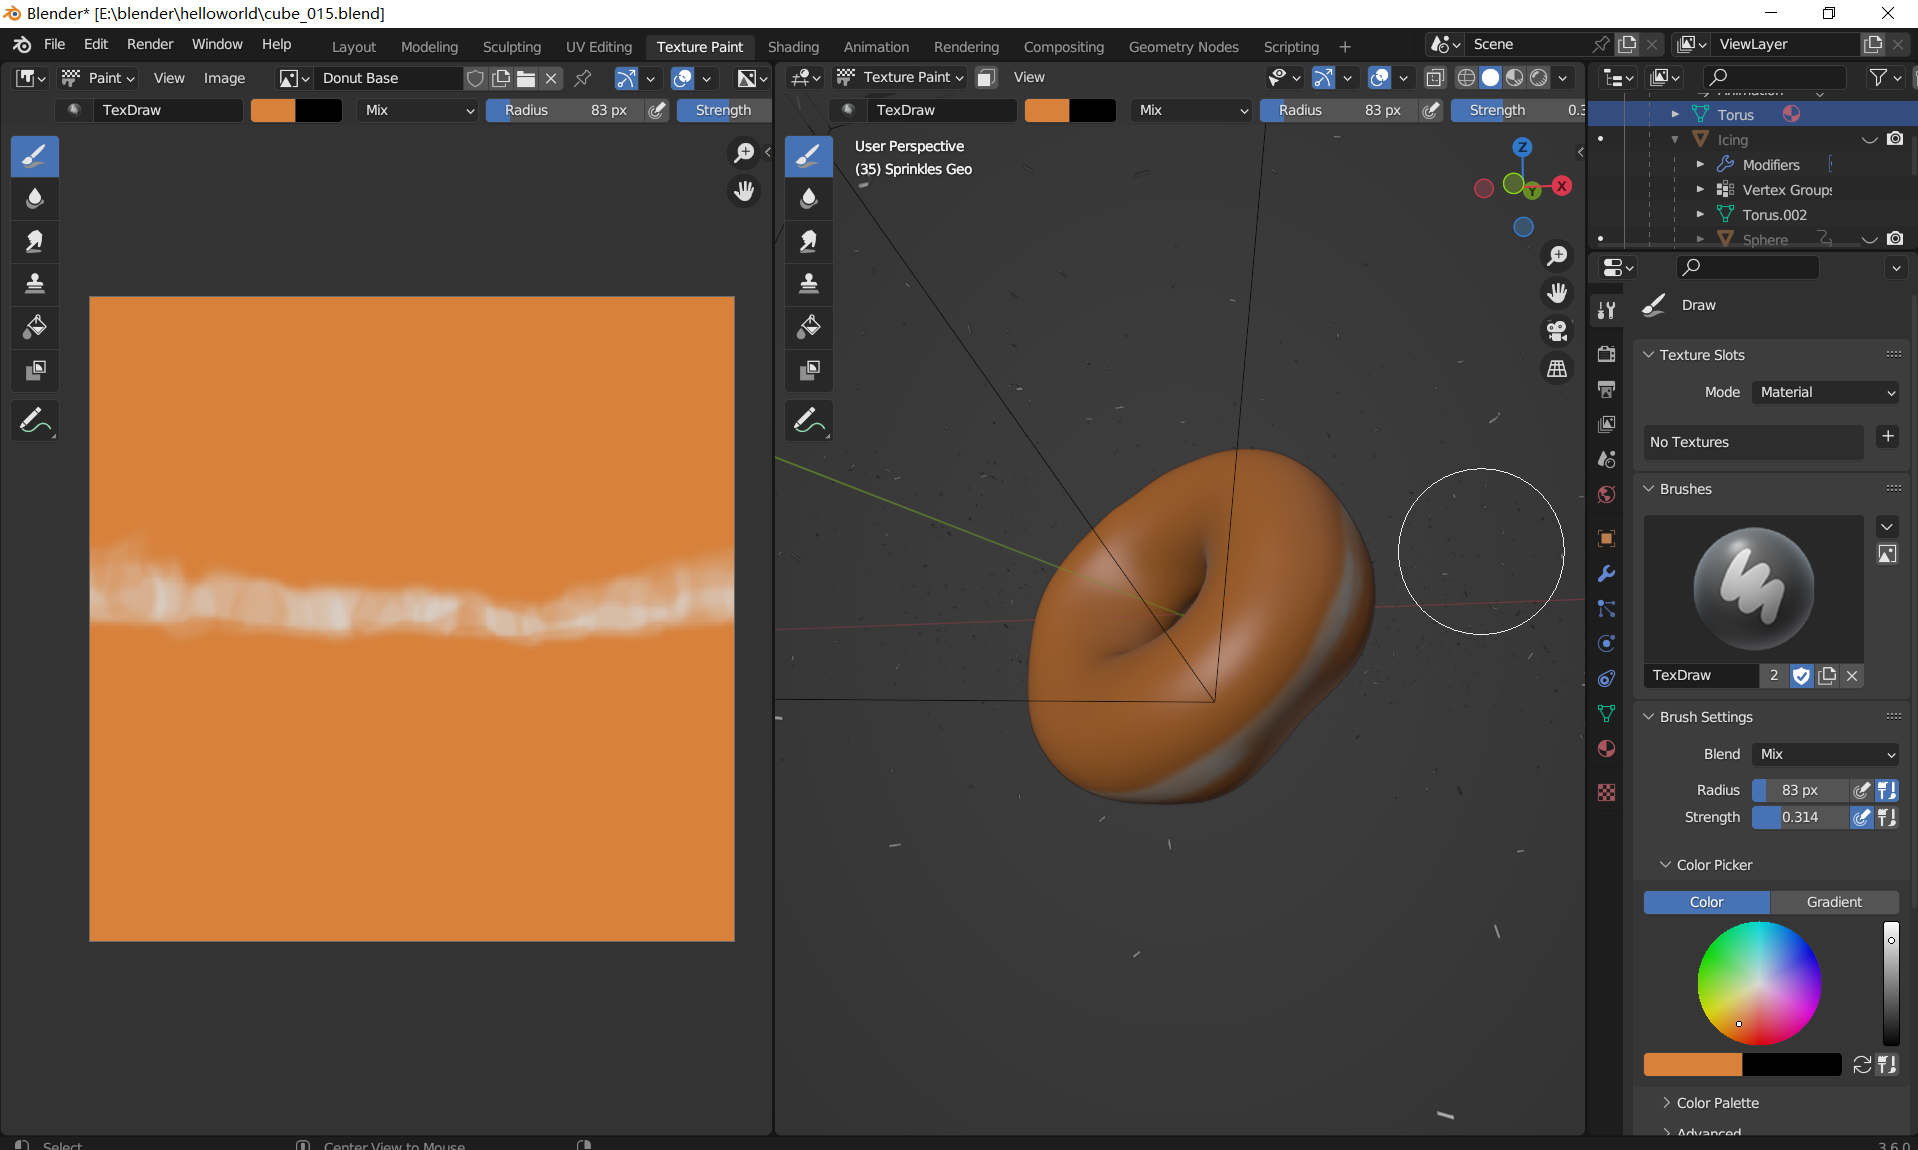The height and width of the screenshot is (1150, 1918).
Task: Select the Clone tool in image editor
Action: tap(35, 284)
